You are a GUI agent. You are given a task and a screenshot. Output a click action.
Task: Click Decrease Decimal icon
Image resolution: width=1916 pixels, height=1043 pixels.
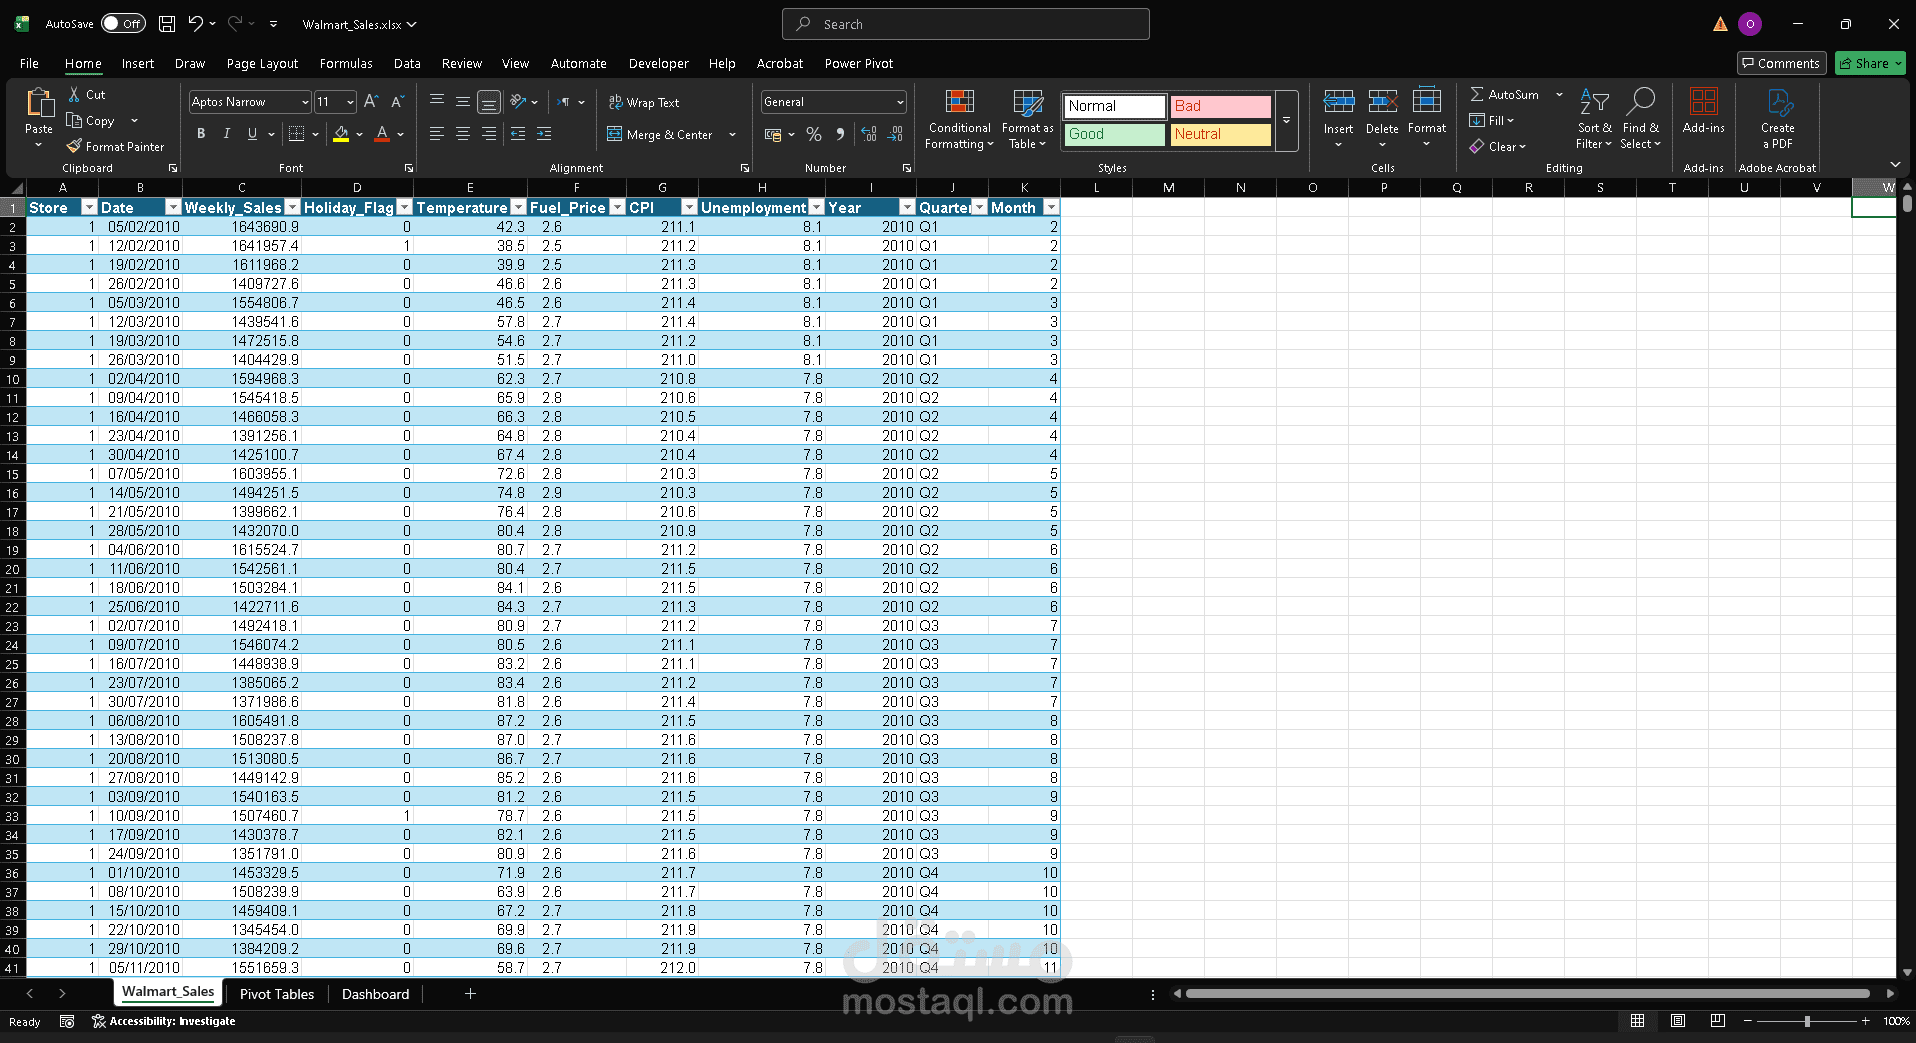895,134
